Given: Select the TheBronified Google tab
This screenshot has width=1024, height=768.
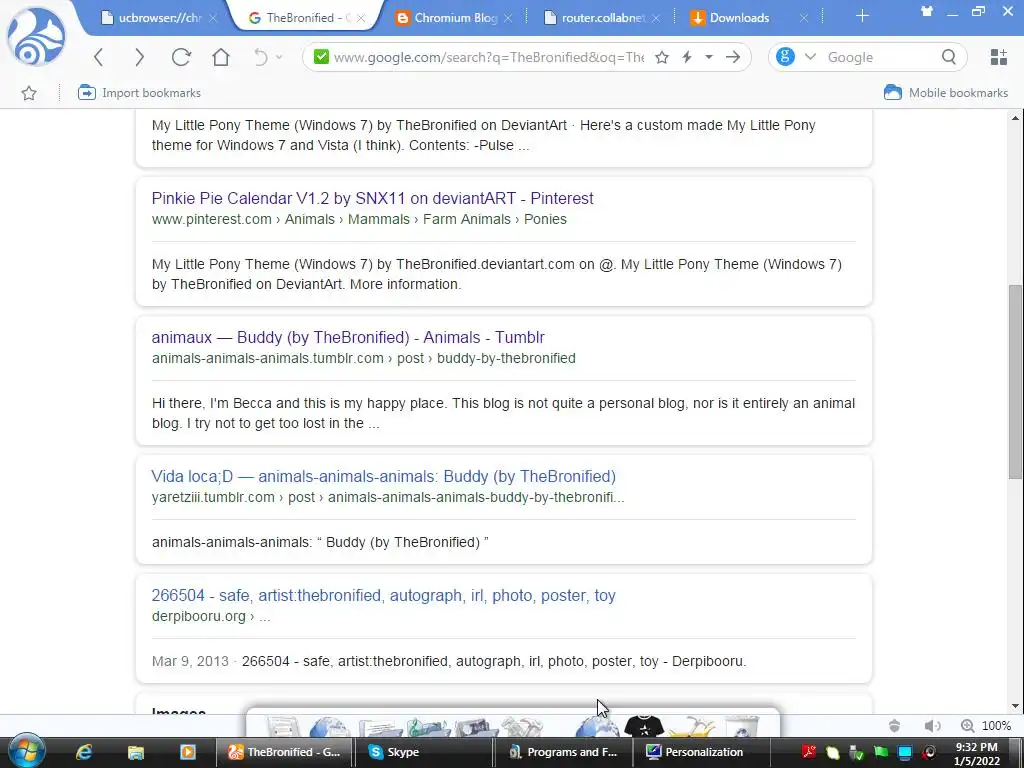Looking at the screenshot, I should pos(299,18).
